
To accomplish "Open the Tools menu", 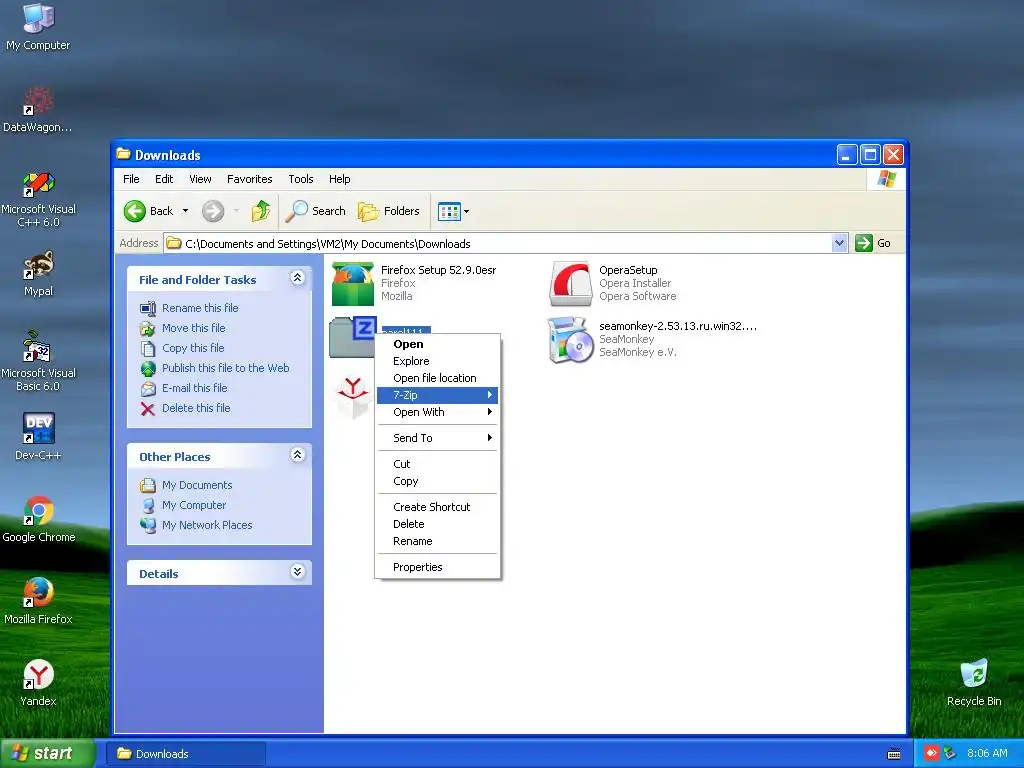I will coord(301,179).
